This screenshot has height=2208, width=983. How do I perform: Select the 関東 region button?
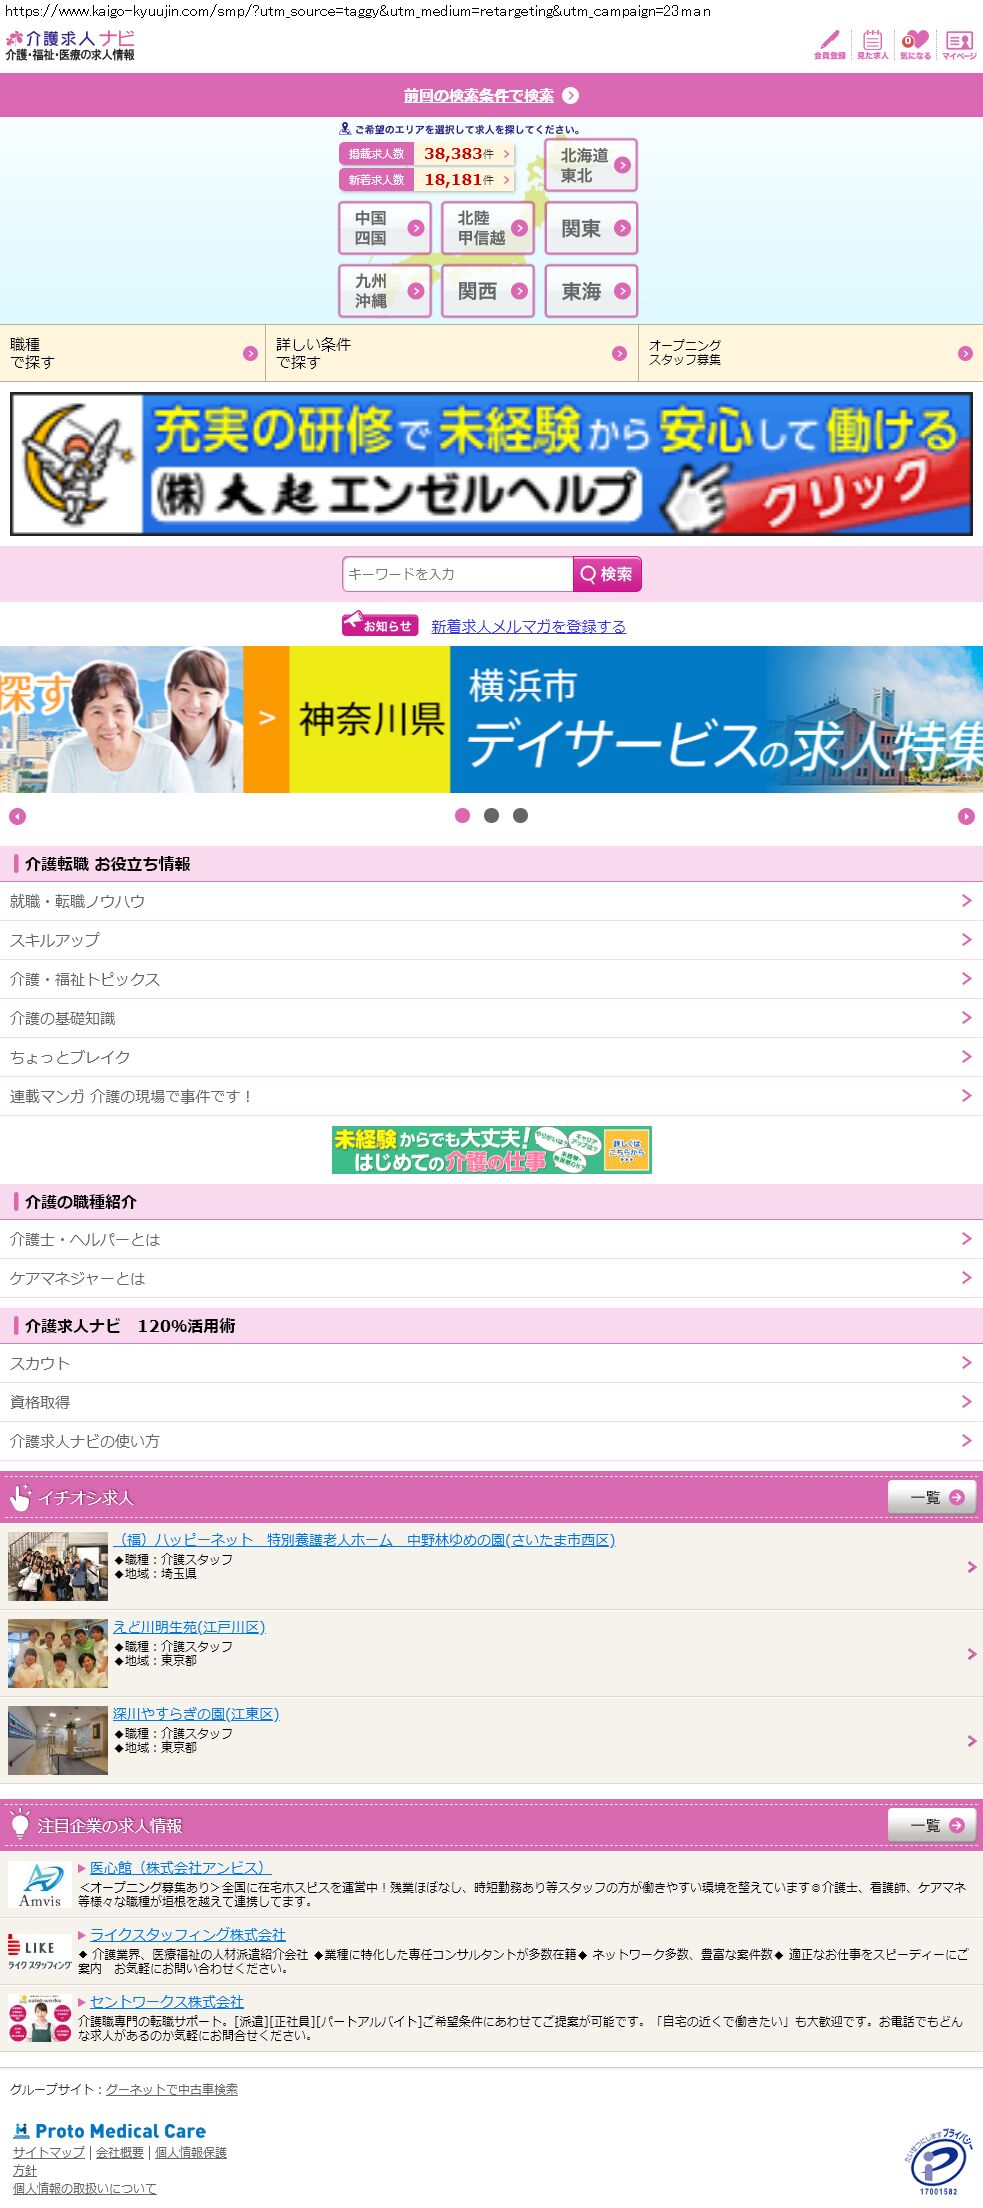pos(591,228)
